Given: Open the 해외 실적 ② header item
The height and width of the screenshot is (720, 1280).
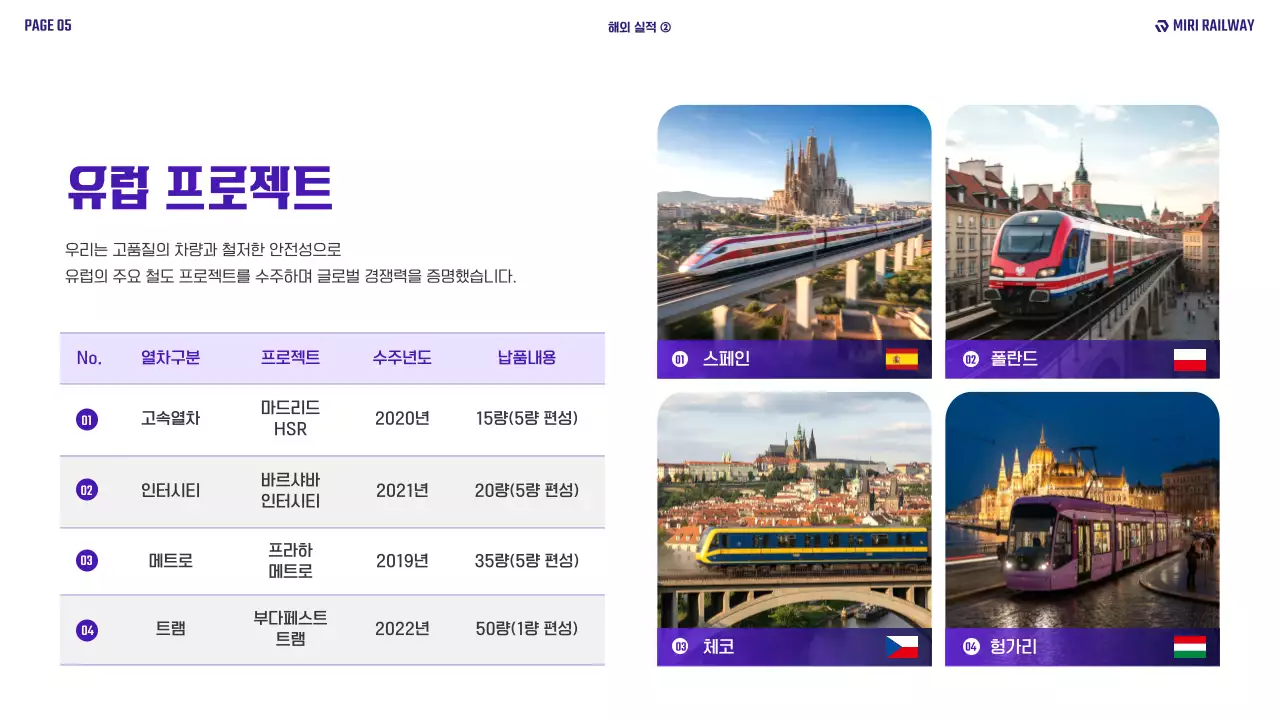Looking at the screenshot, I should click(x=640, y=26).
